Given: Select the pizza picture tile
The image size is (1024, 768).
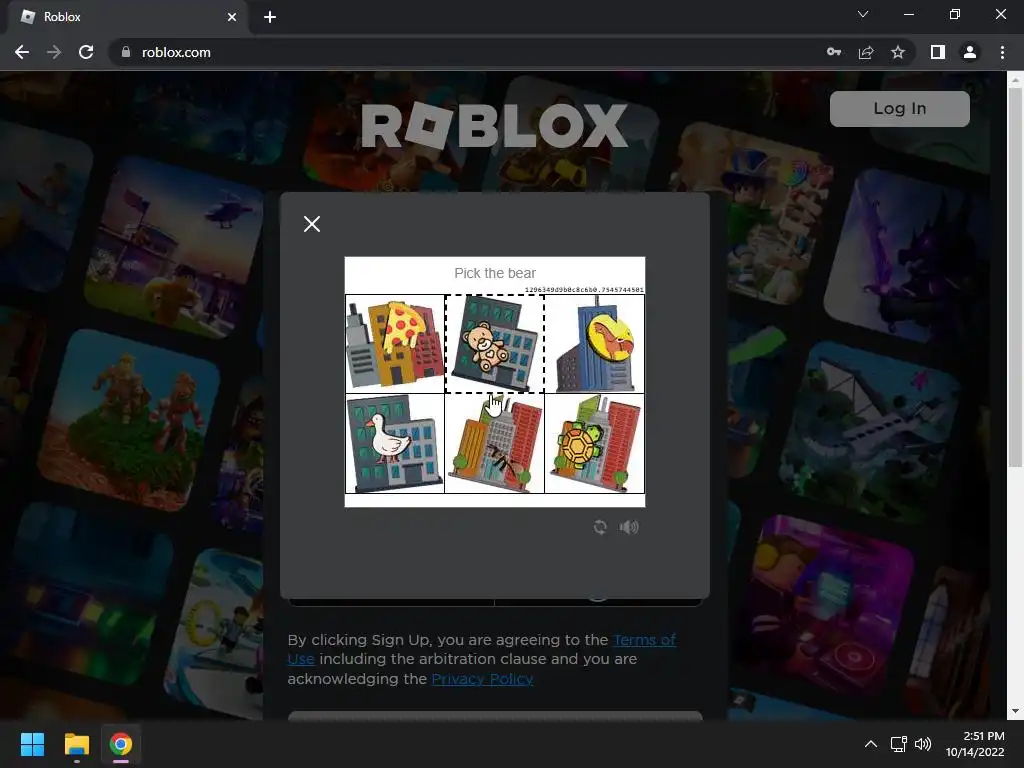Looking at the screenshot, I should pyautogui.click(x=395, y=344).
